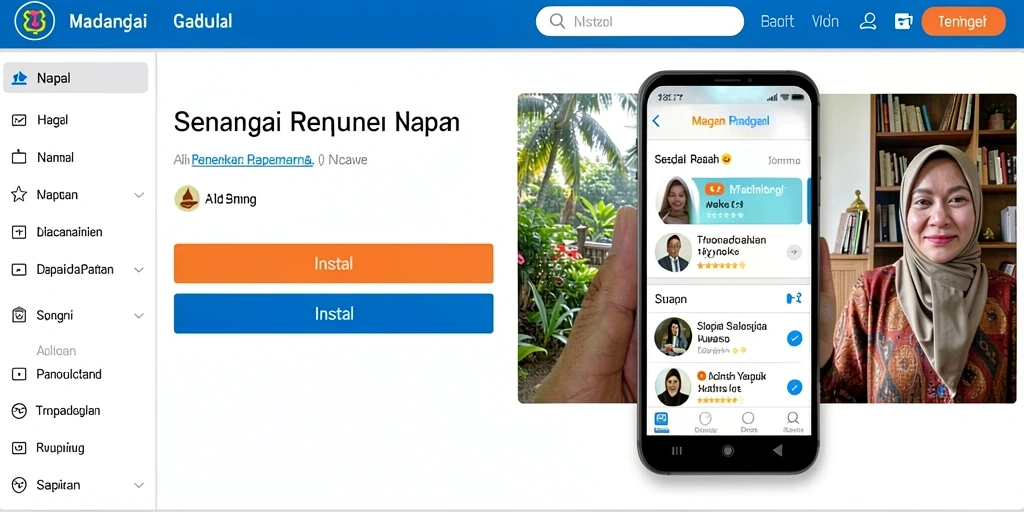Expand the DapaidaPattan chevron
This screenshot has width=1024, height=512.
point(138,269)
